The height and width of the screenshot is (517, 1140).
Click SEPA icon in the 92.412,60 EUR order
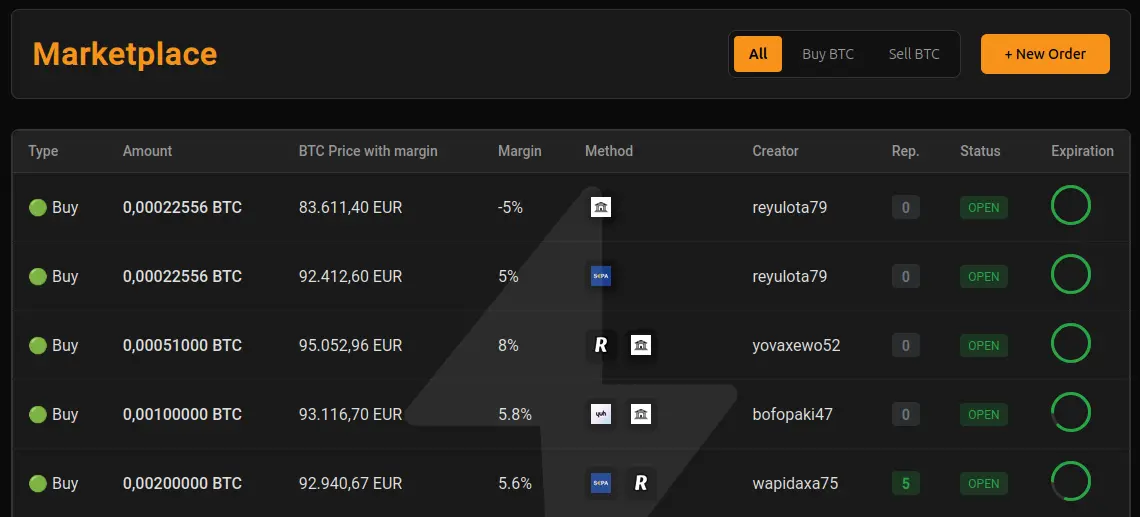pos(601,276)
